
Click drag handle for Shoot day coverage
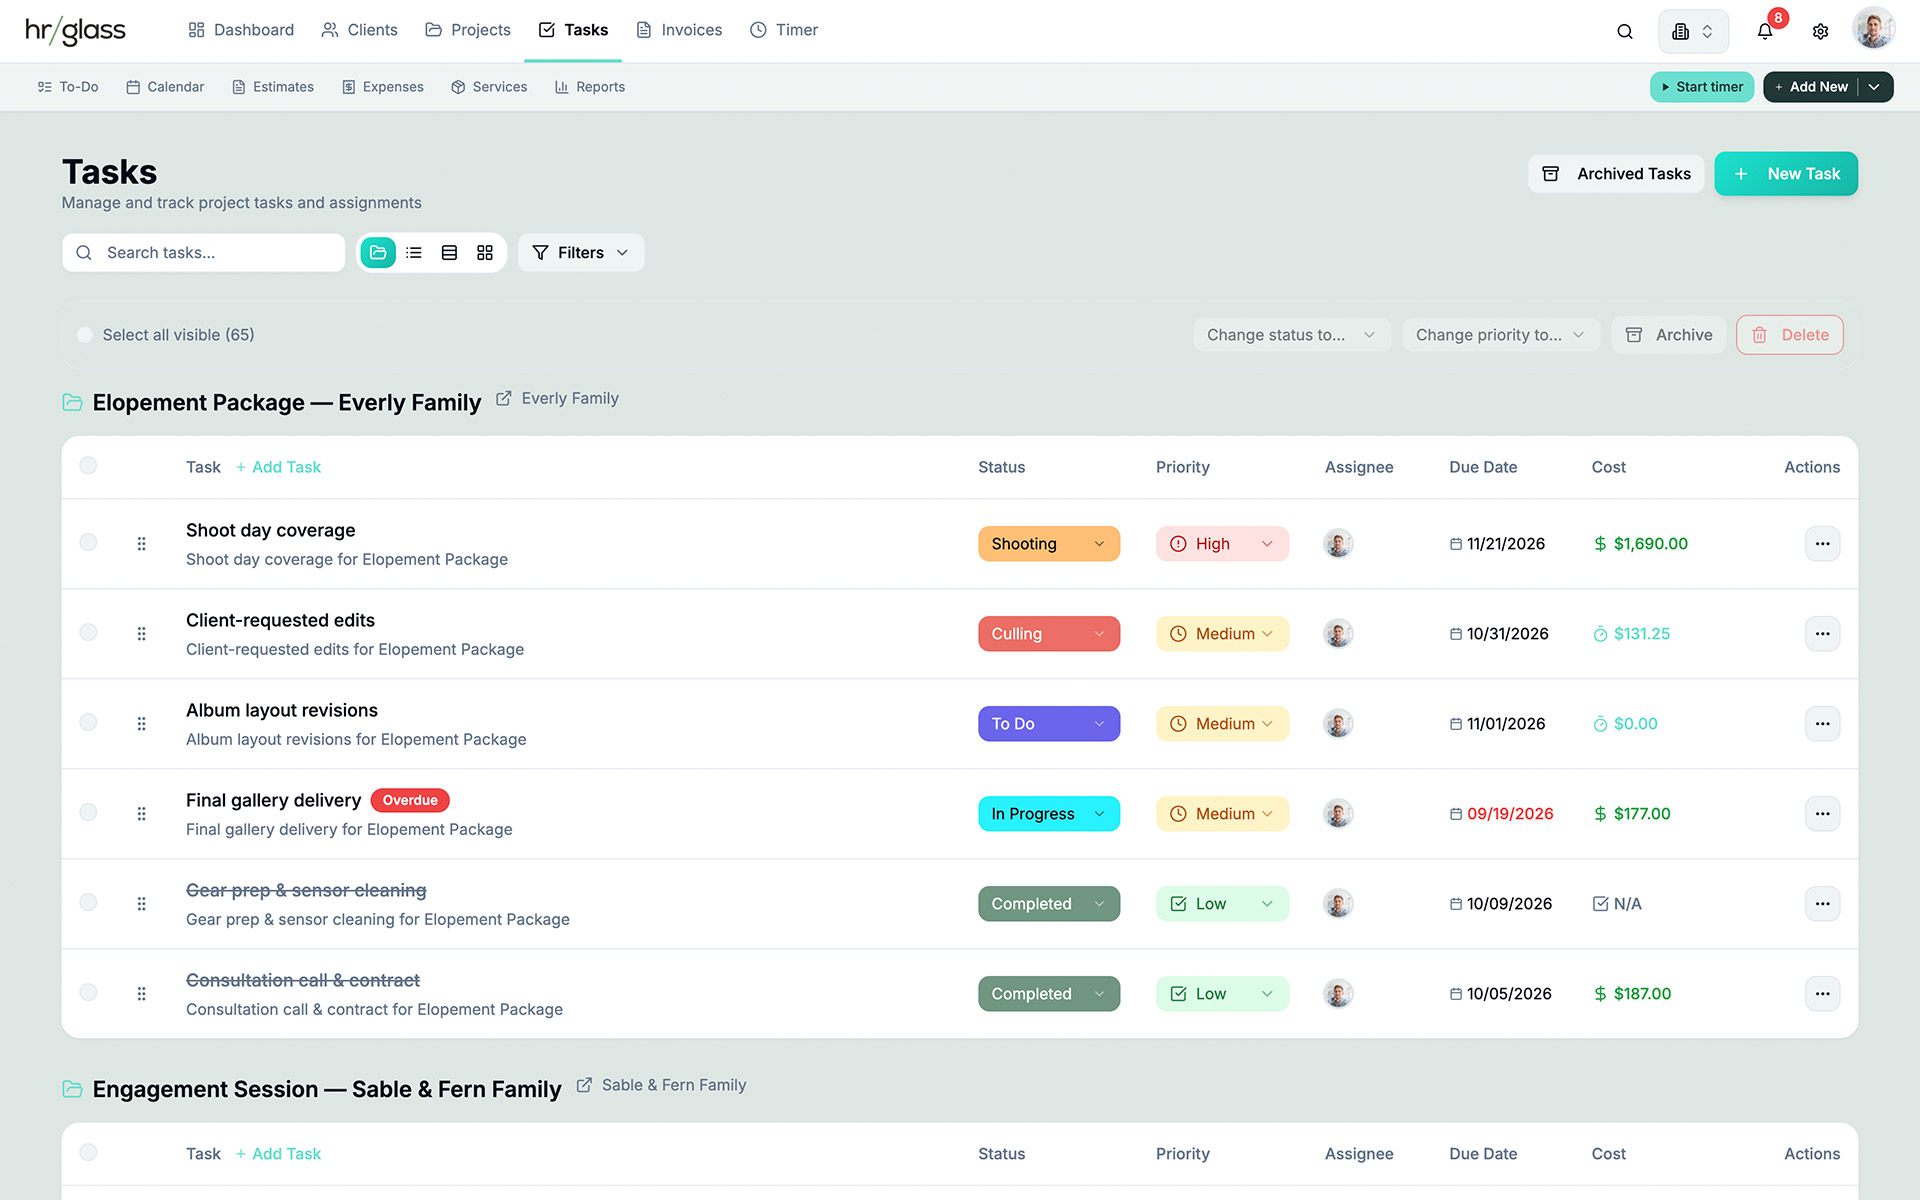tap(141, 544)
